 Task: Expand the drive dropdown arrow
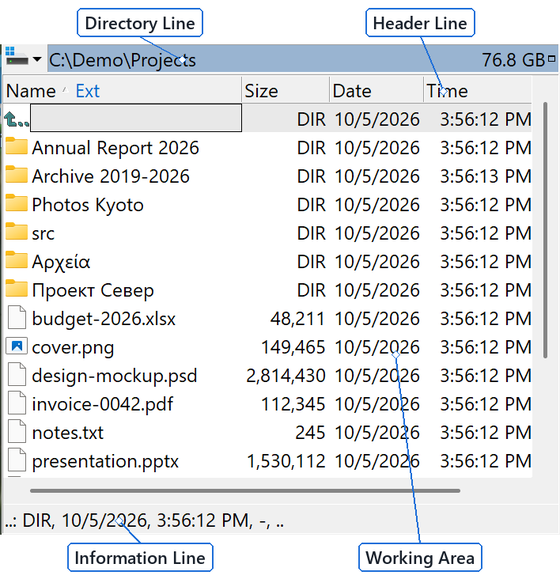tap(37, 59)
